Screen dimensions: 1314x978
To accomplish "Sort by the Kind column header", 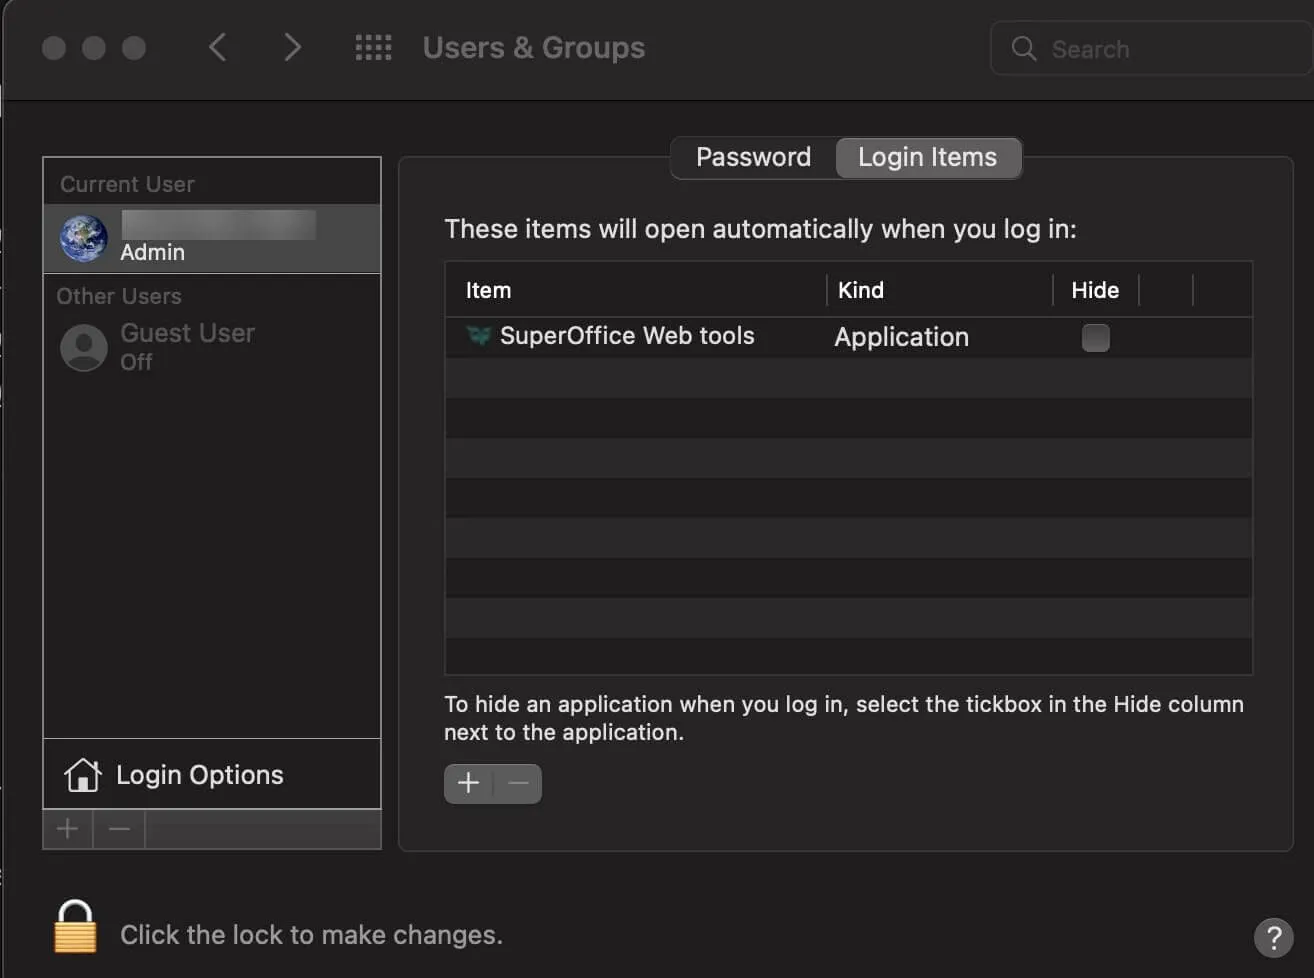I will point(860,291).
